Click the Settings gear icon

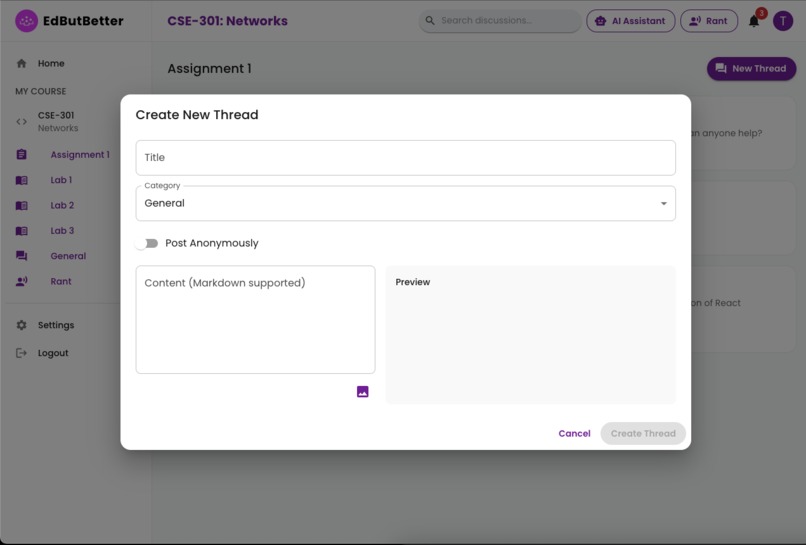[22, 325]
